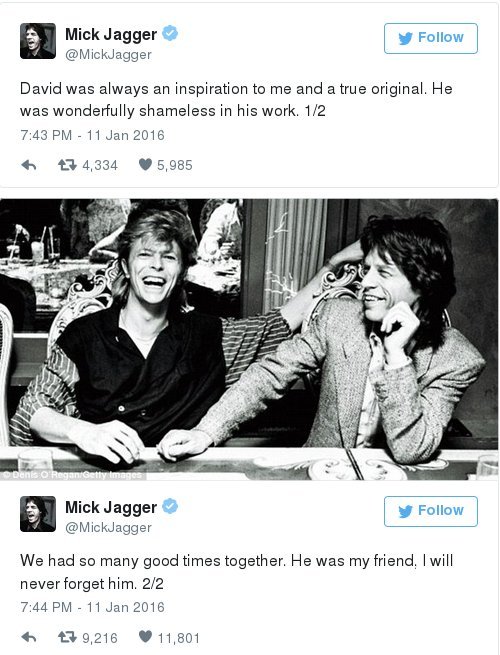Open Mick Jagger avatar in first tweet
500x655 pixels.
click(x=38, y=41)
